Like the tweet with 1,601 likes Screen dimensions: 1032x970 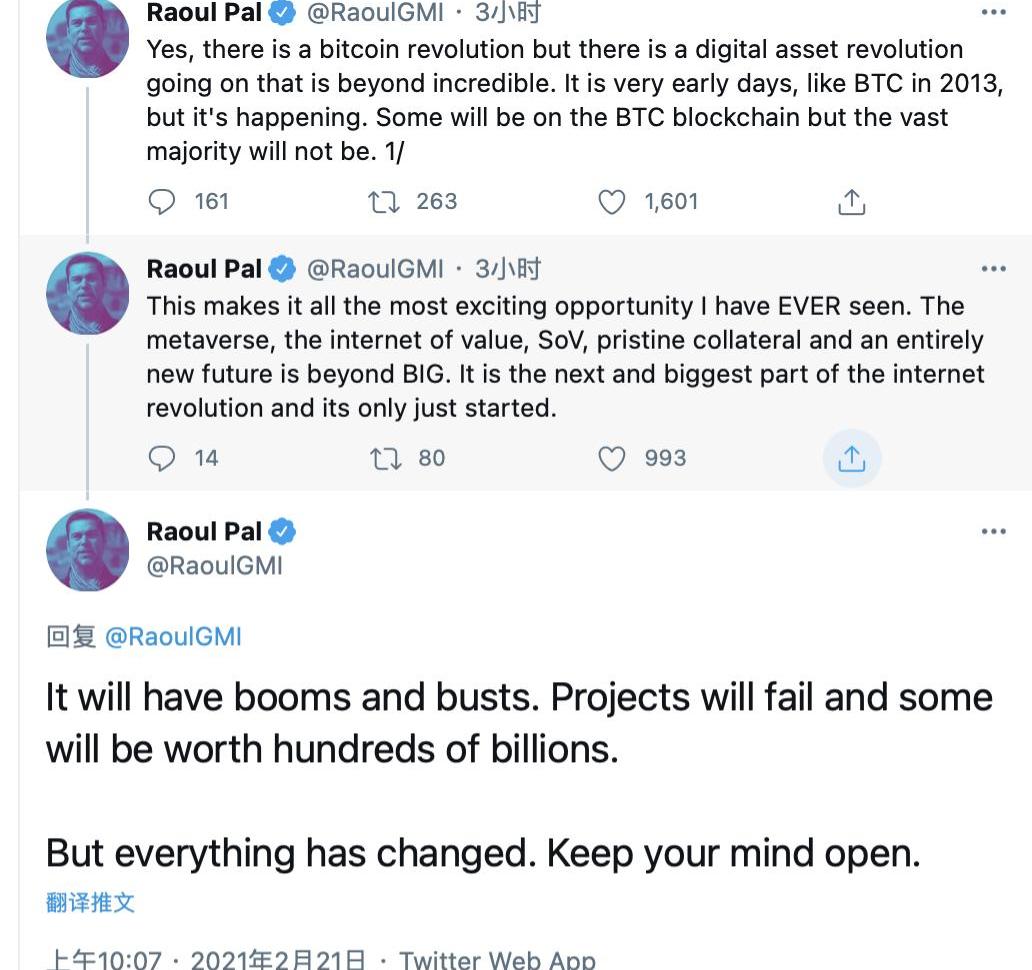point(611,202)
